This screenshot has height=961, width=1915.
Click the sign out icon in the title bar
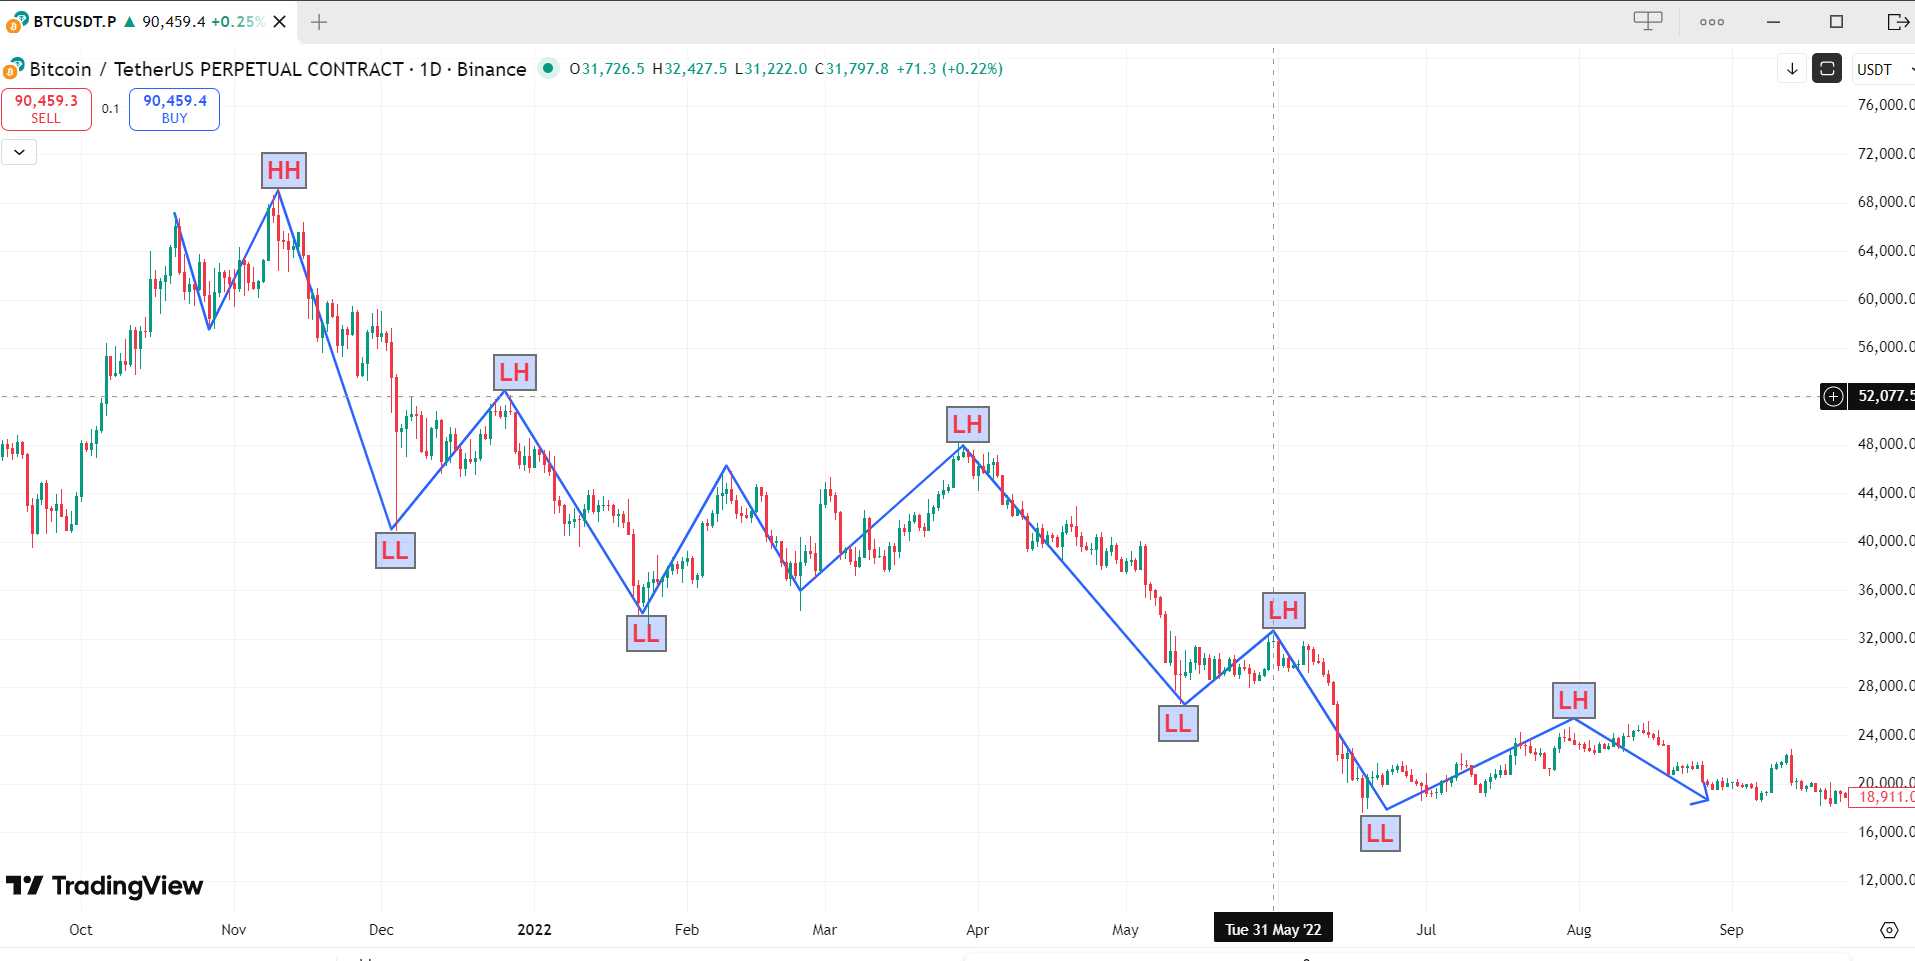[x=1898, y=21]
